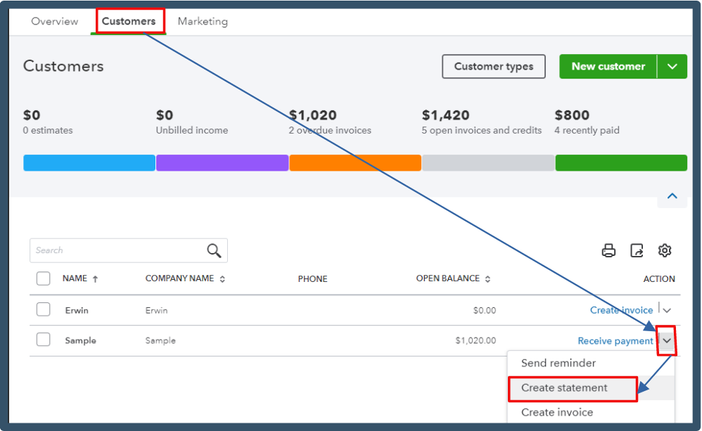Expand action dropdown in Sample row
Viewport: 702px width, 431px height.
pyautogui.click(x=667, y=341)
